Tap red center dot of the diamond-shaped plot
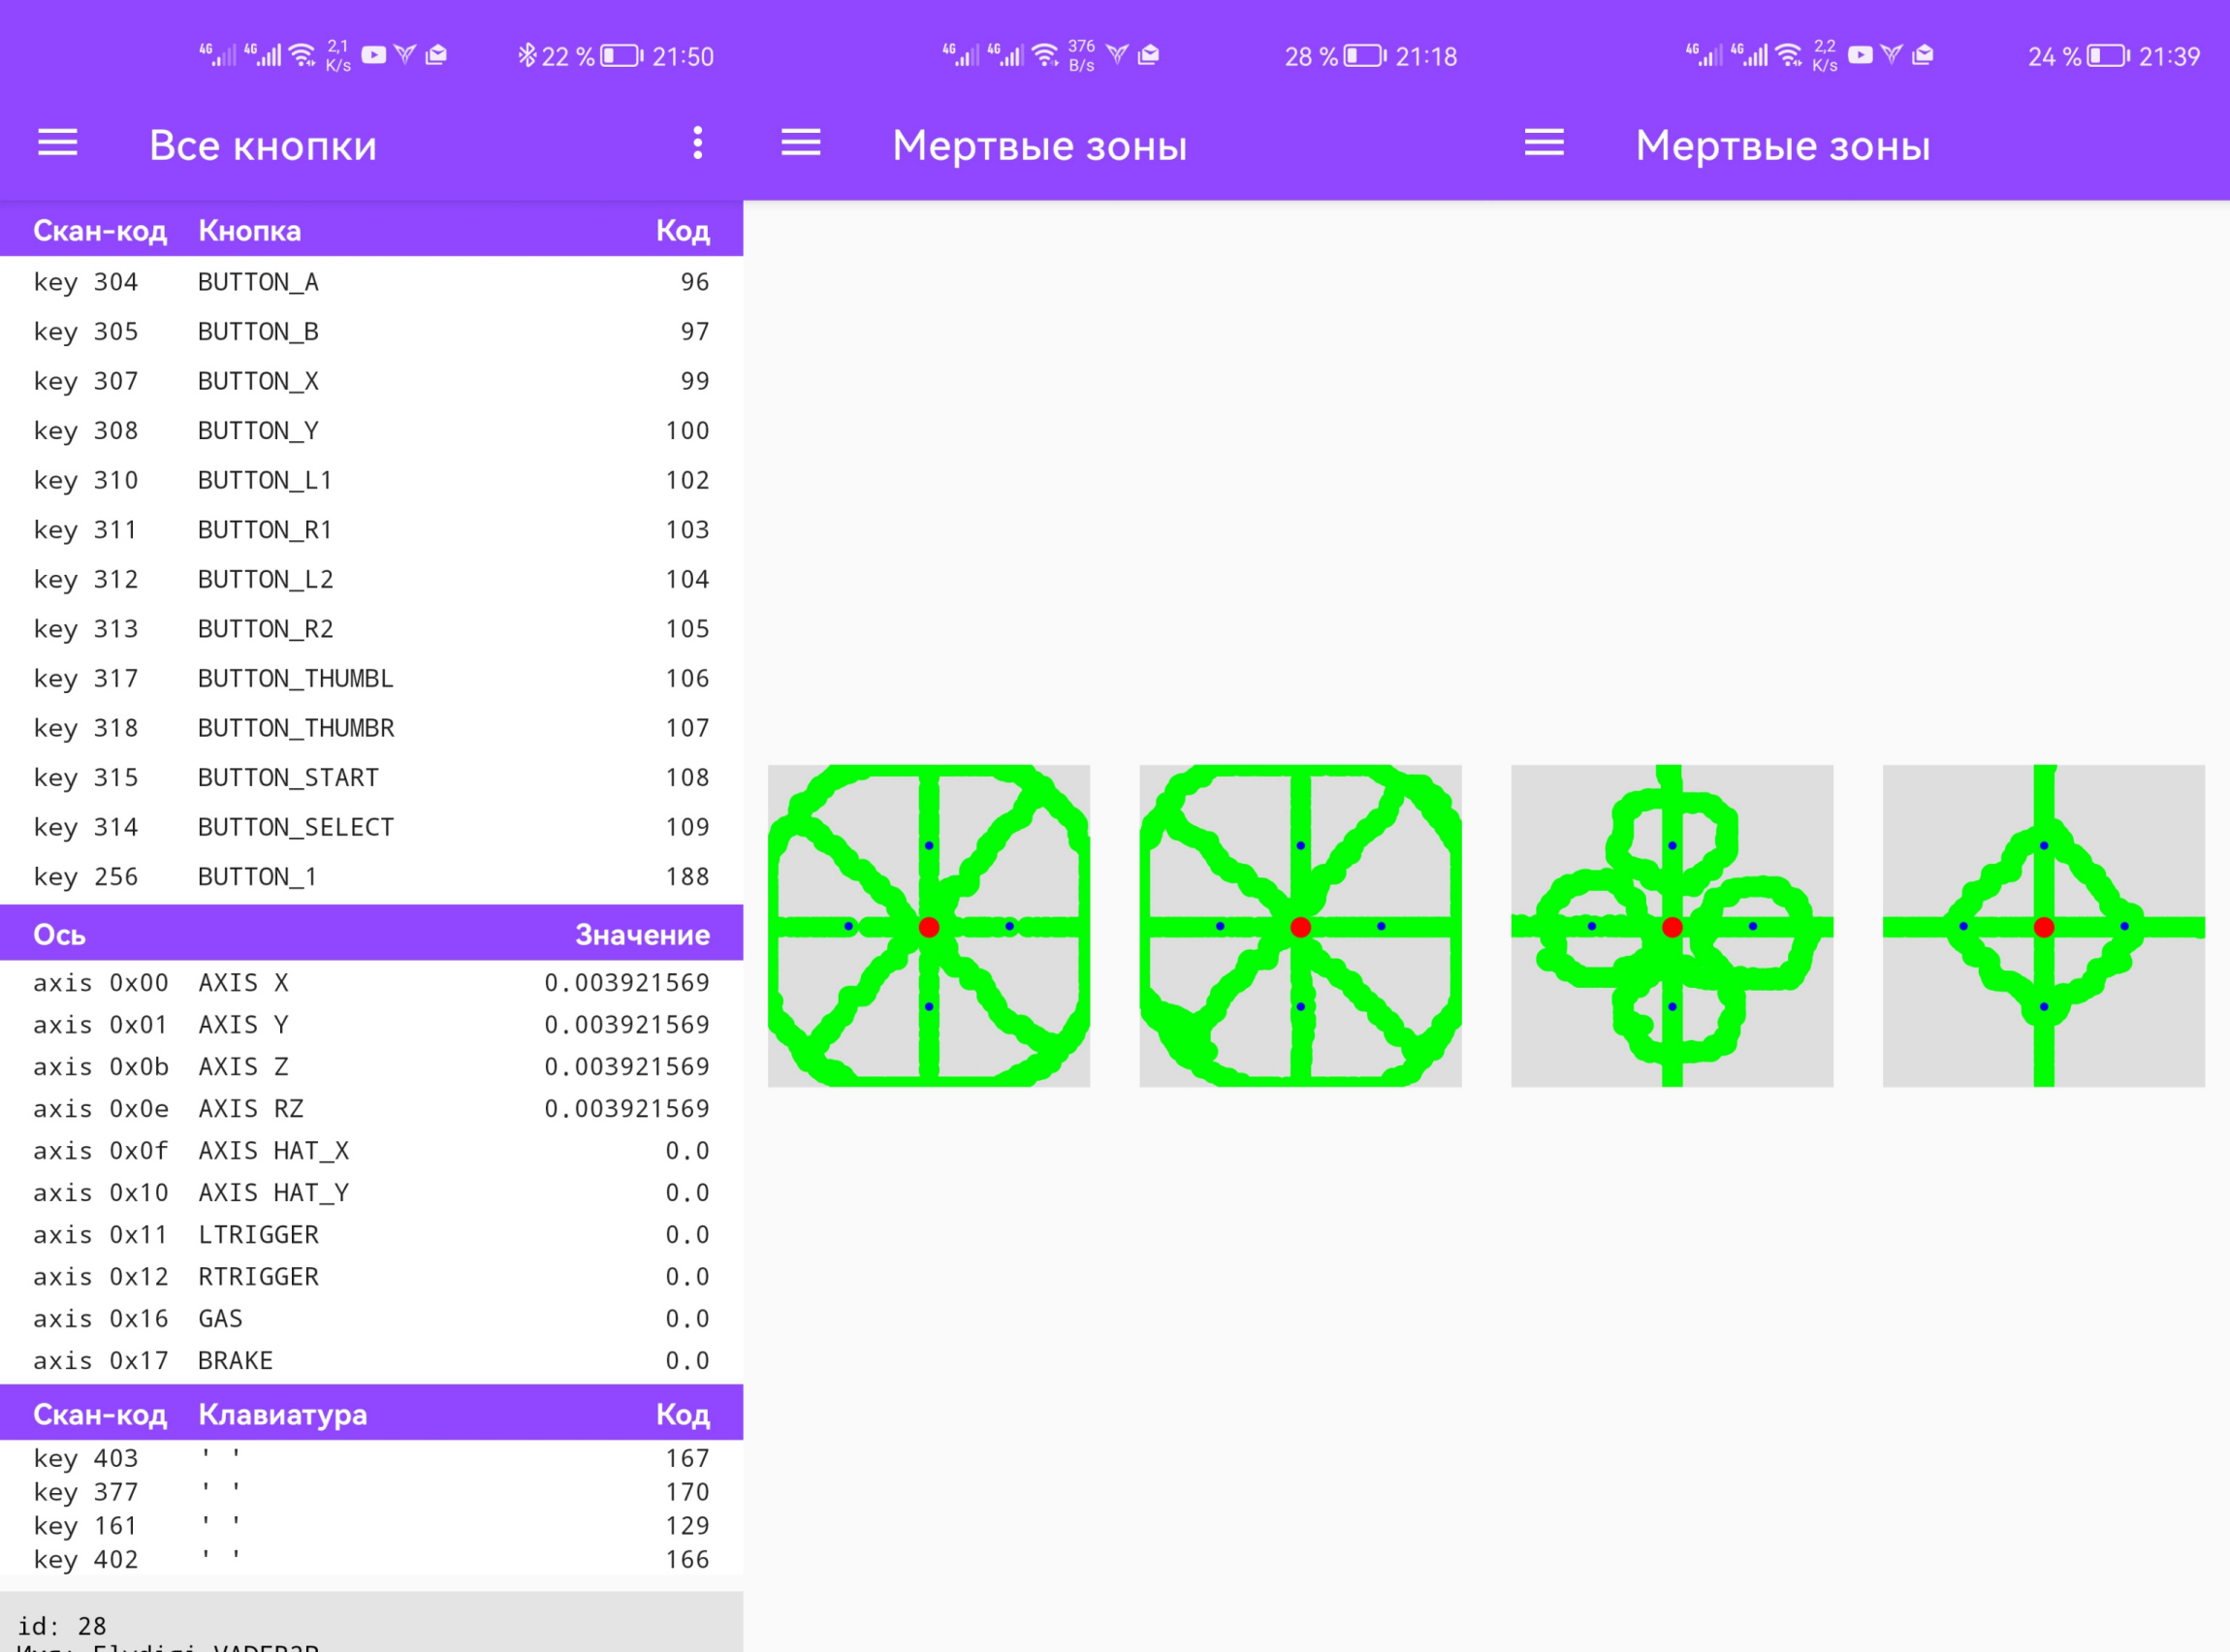The height and width of the screenshot is (1652, 2230). [x=2043, y=927]
